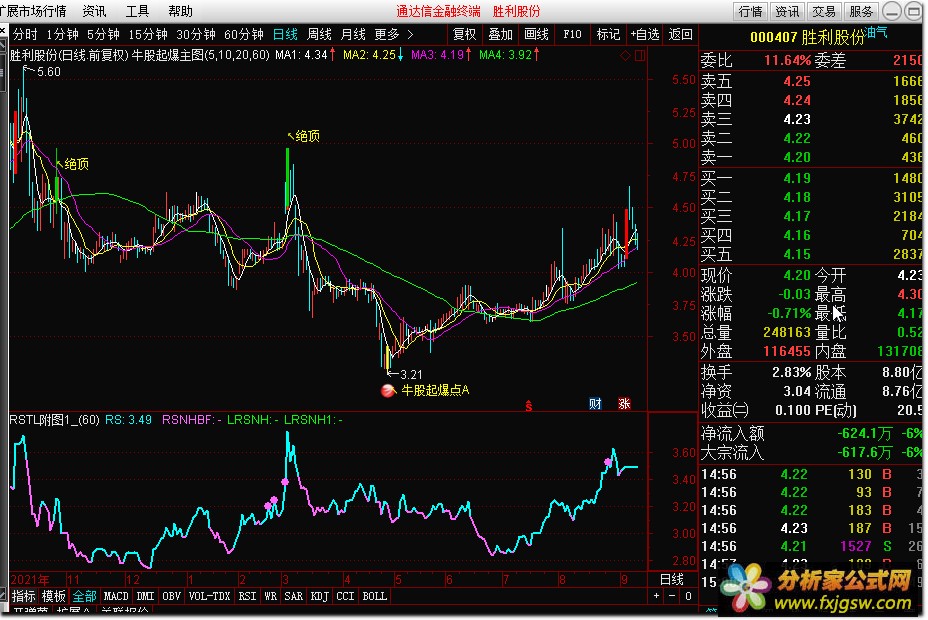Click the red S marker on chart

click(x=529, y=406)
